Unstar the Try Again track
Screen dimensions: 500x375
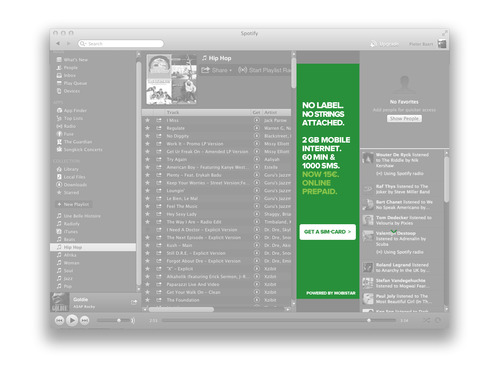coord(147,159)
